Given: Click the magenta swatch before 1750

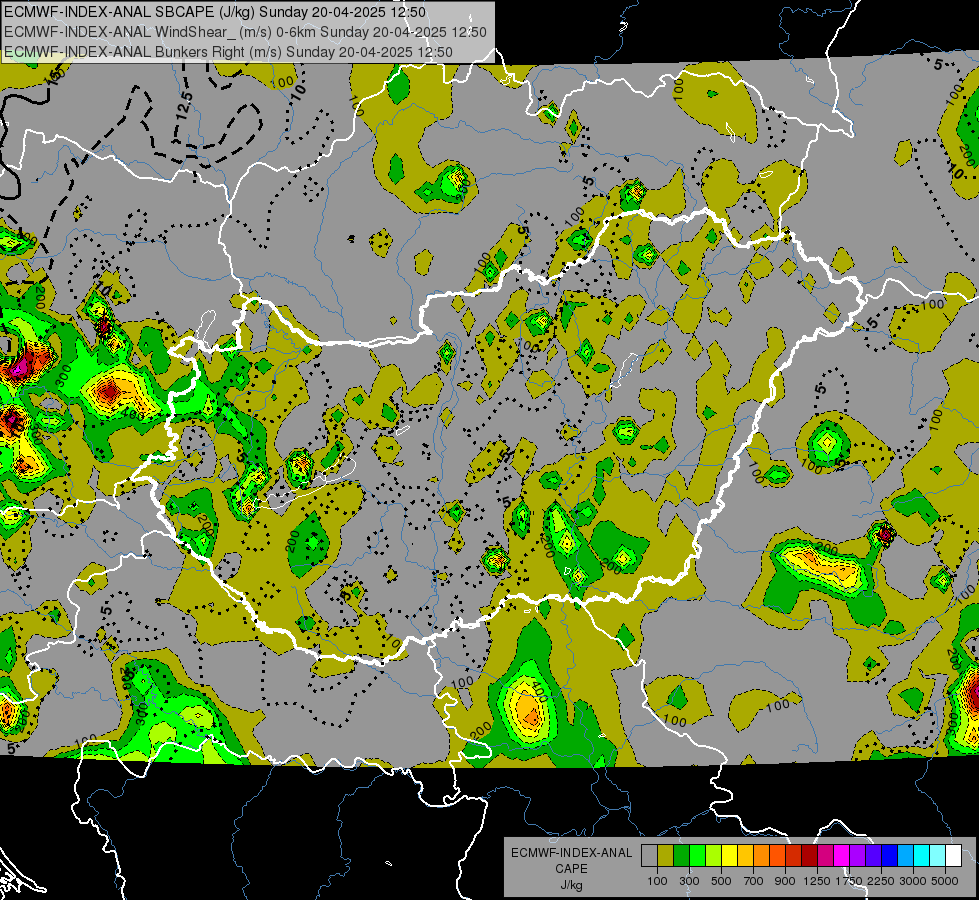Looking at the screenshot, I should [x=842, y=855].
